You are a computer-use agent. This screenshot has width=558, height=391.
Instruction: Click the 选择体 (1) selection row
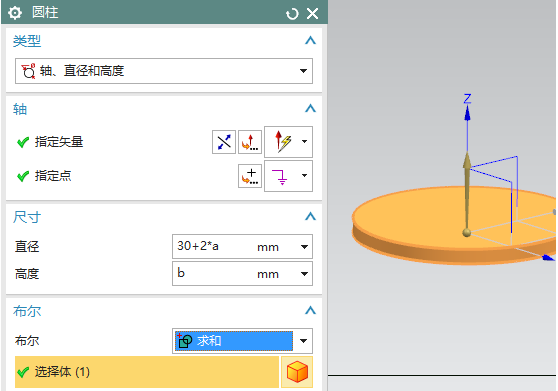(147, 372)
